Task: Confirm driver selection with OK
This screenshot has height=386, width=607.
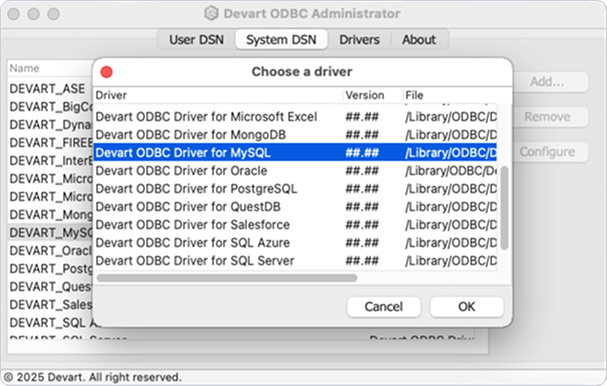Action: click(466, 307)
